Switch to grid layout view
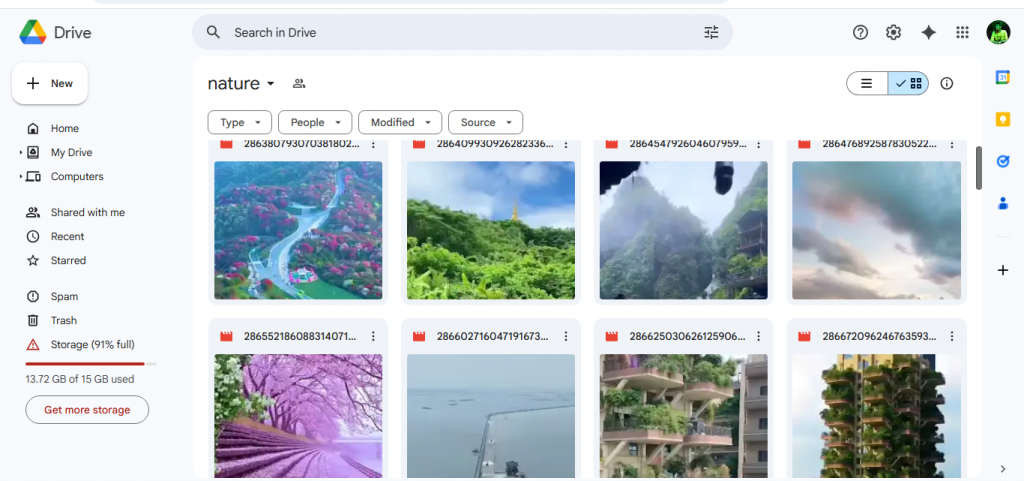Viewport: 1024px width, 481px height. (909, 84)
